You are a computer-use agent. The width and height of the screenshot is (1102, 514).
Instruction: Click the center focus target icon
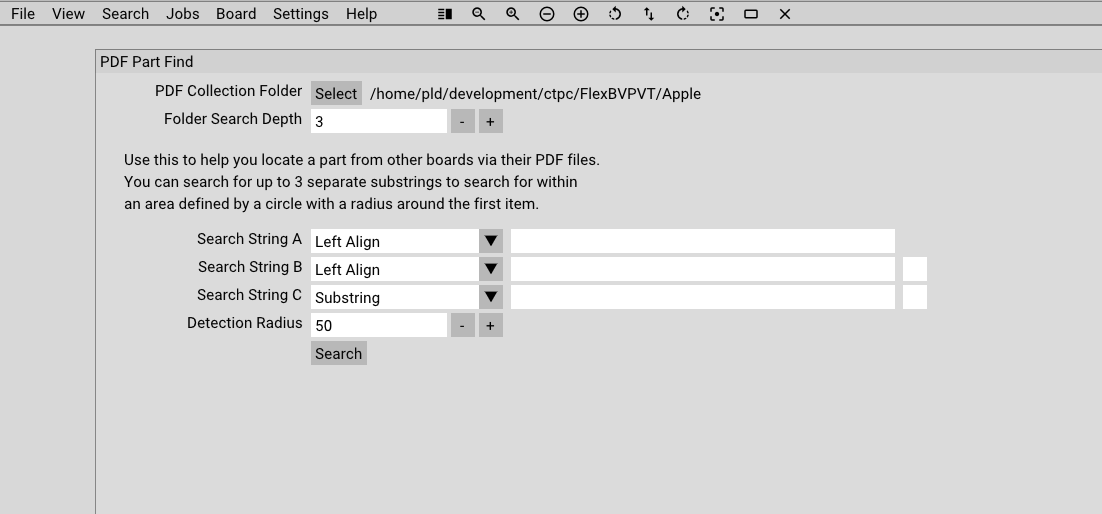click(x=716, y=14)
